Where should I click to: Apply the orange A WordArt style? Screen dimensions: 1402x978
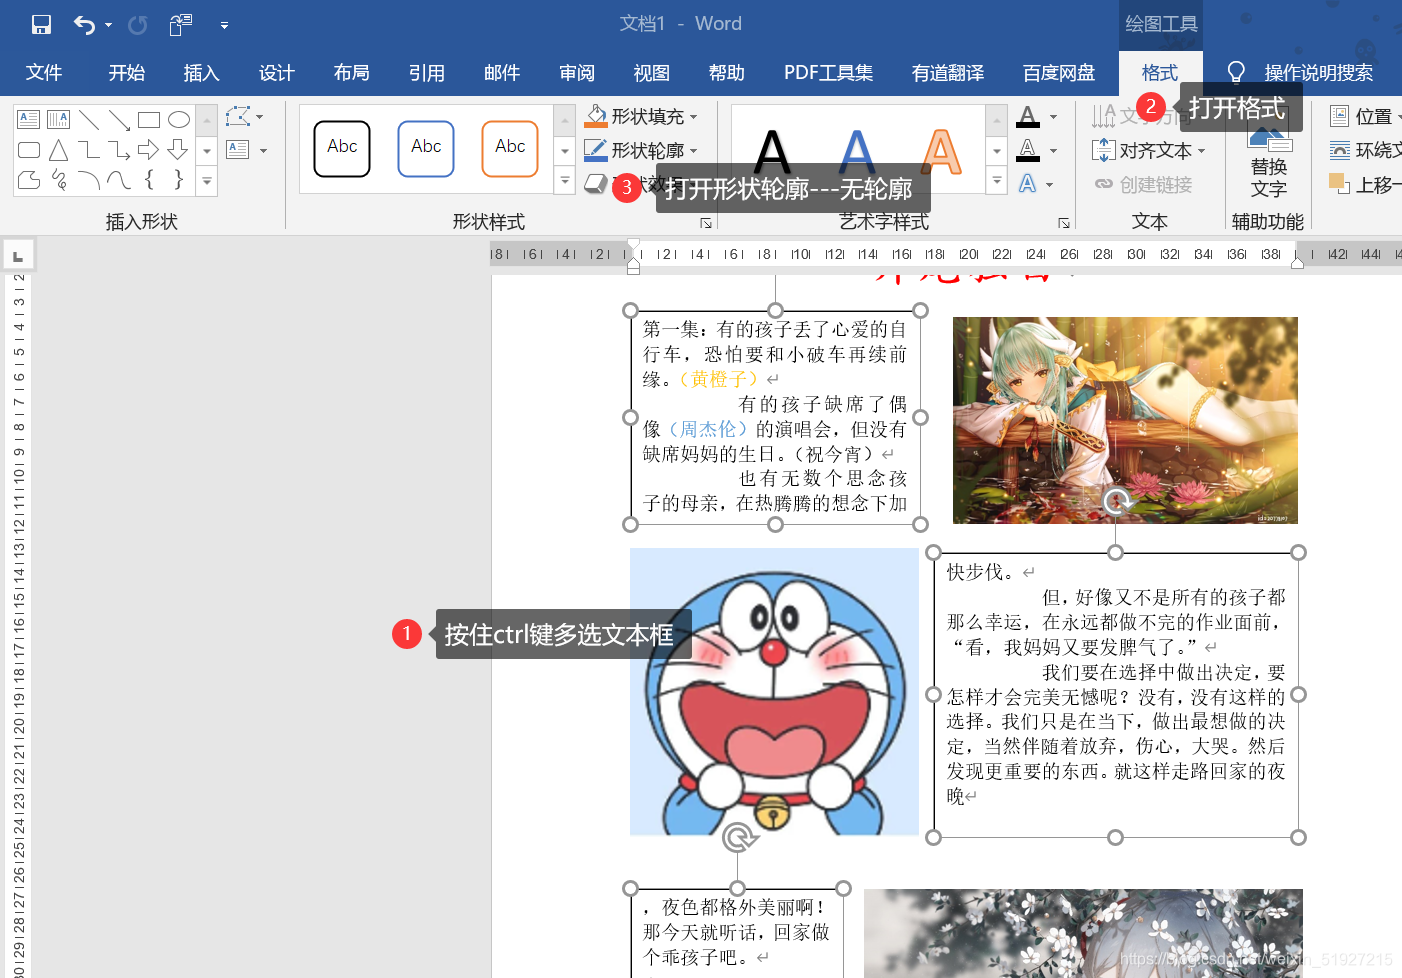(940, 152)
